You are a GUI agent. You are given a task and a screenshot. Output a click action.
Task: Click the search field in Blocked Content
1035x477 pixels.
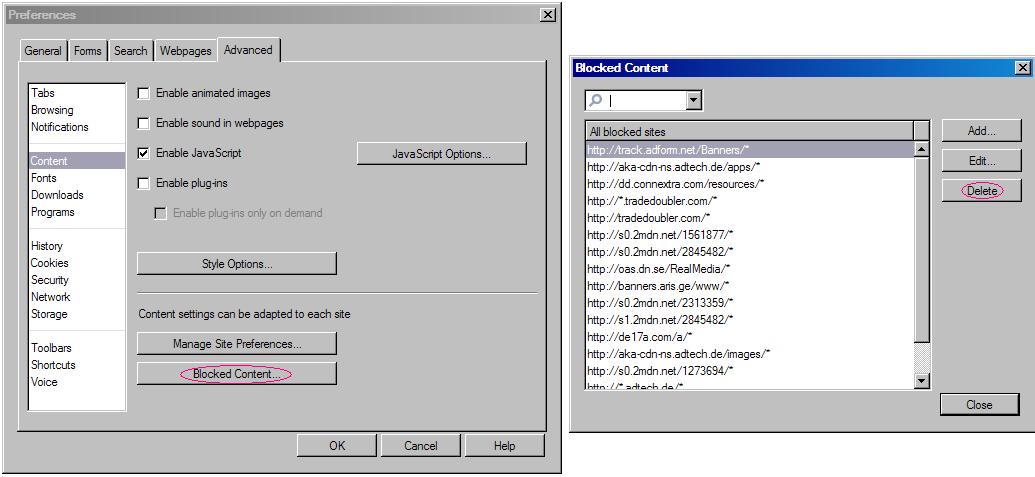pyautogui.click(x=646, y=100)
